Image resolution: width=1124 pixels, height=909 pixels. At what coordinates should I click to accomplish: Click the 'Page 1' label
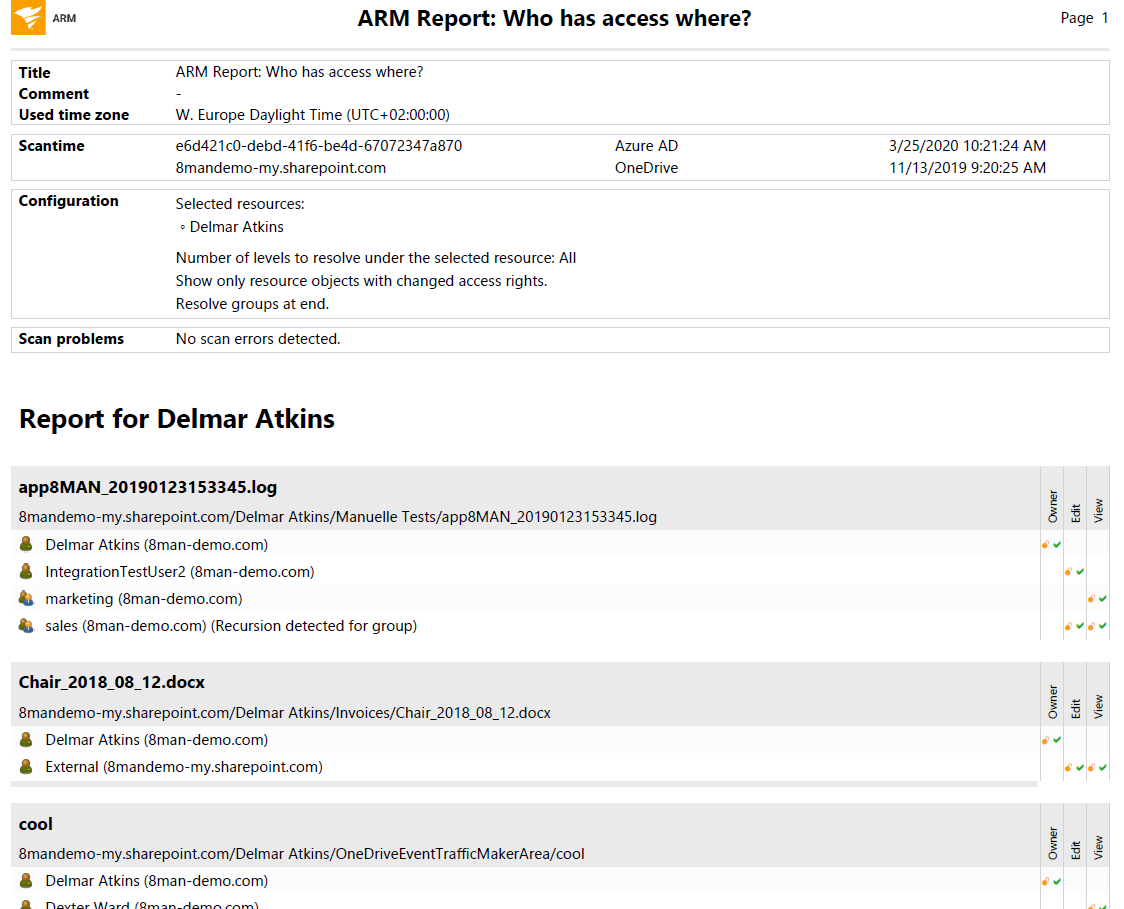tap(1085, 18)
